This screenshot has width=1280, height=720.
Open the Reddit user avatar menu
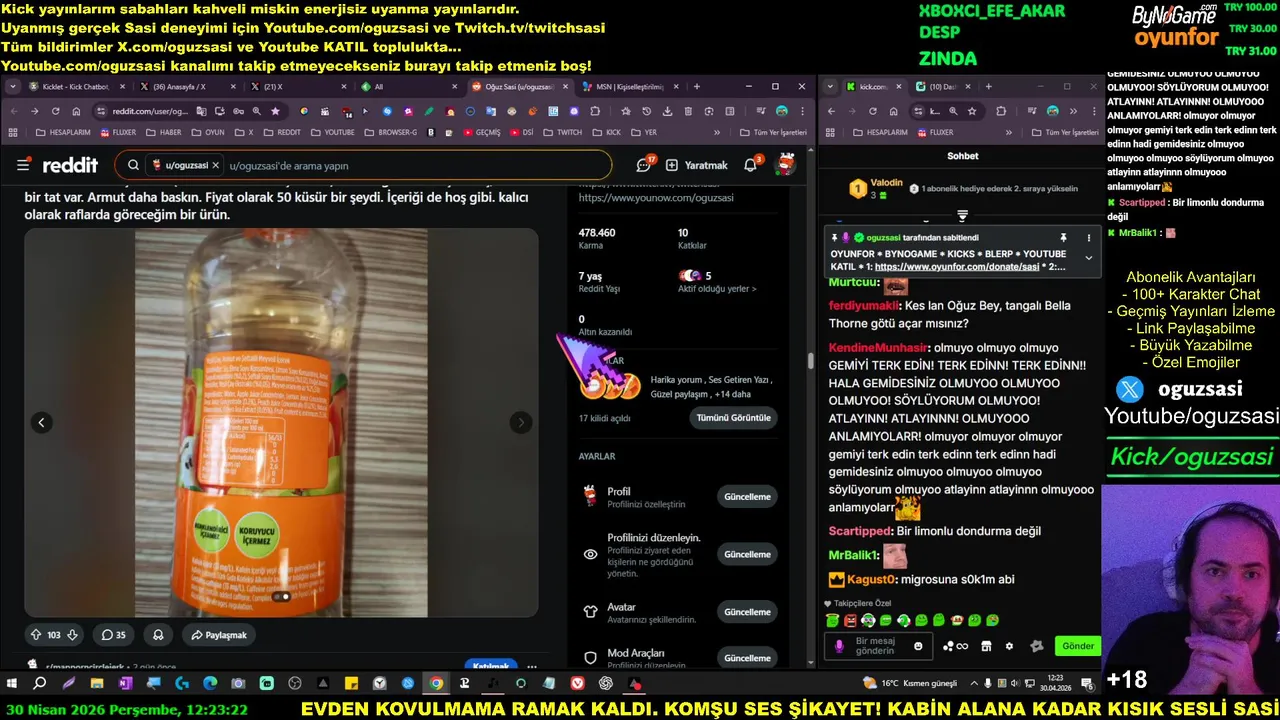(x=787, y=165)
